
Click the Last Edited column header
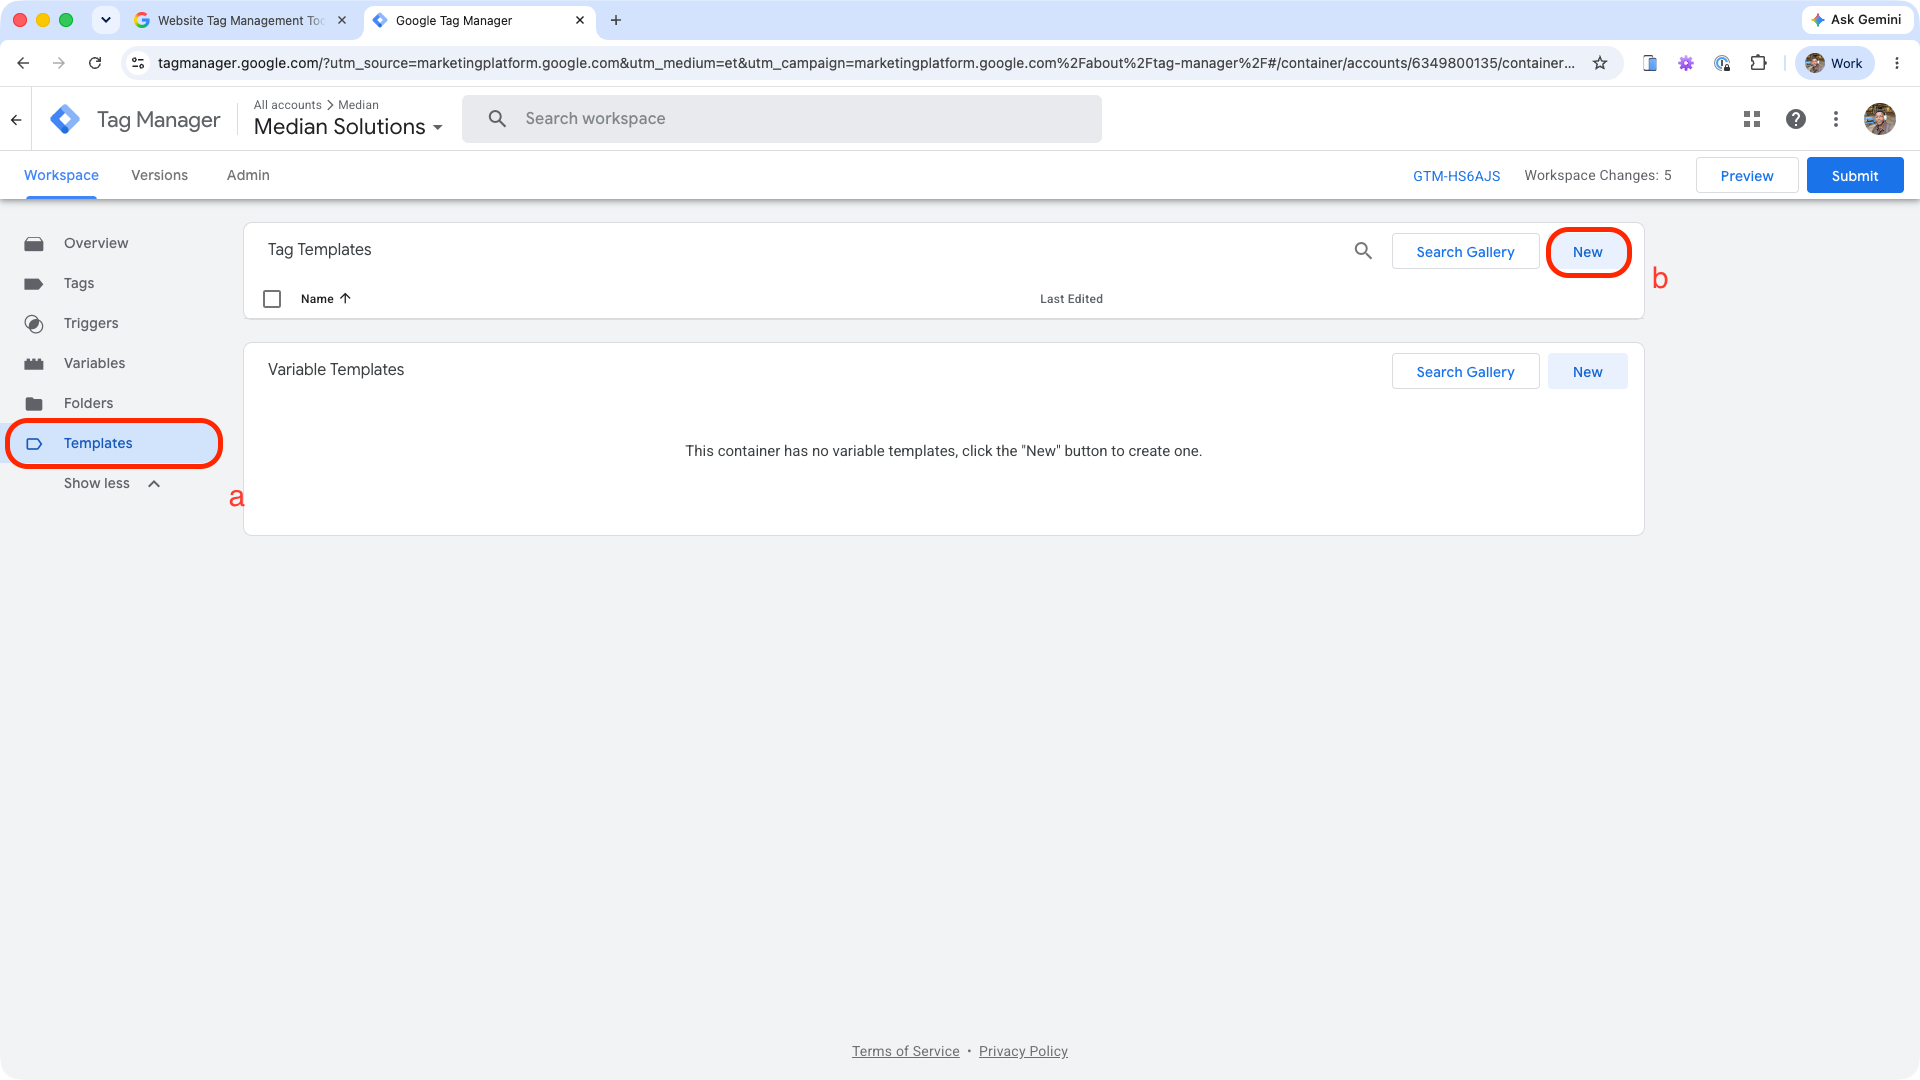tap(1071, 299)
